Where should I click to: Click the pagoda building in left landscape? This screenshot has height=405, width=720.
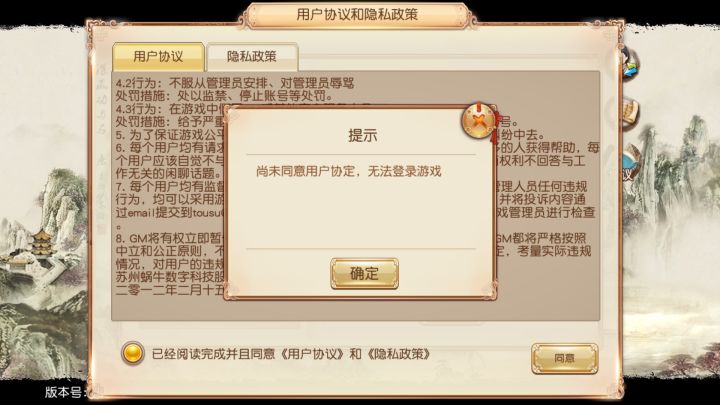click(x=41, y=243)
